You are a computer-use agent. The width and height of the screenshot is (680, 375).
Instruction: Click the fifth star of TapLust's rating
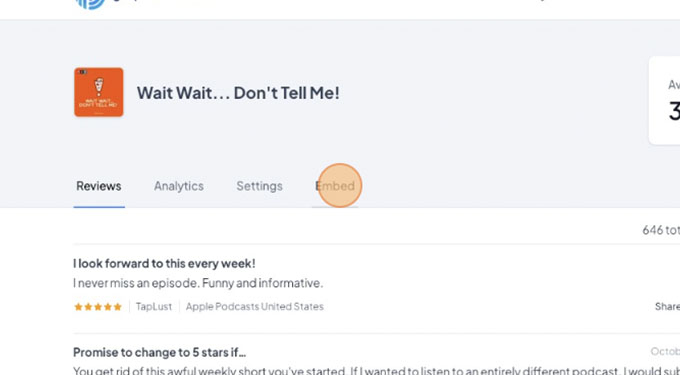coord(118,307)
